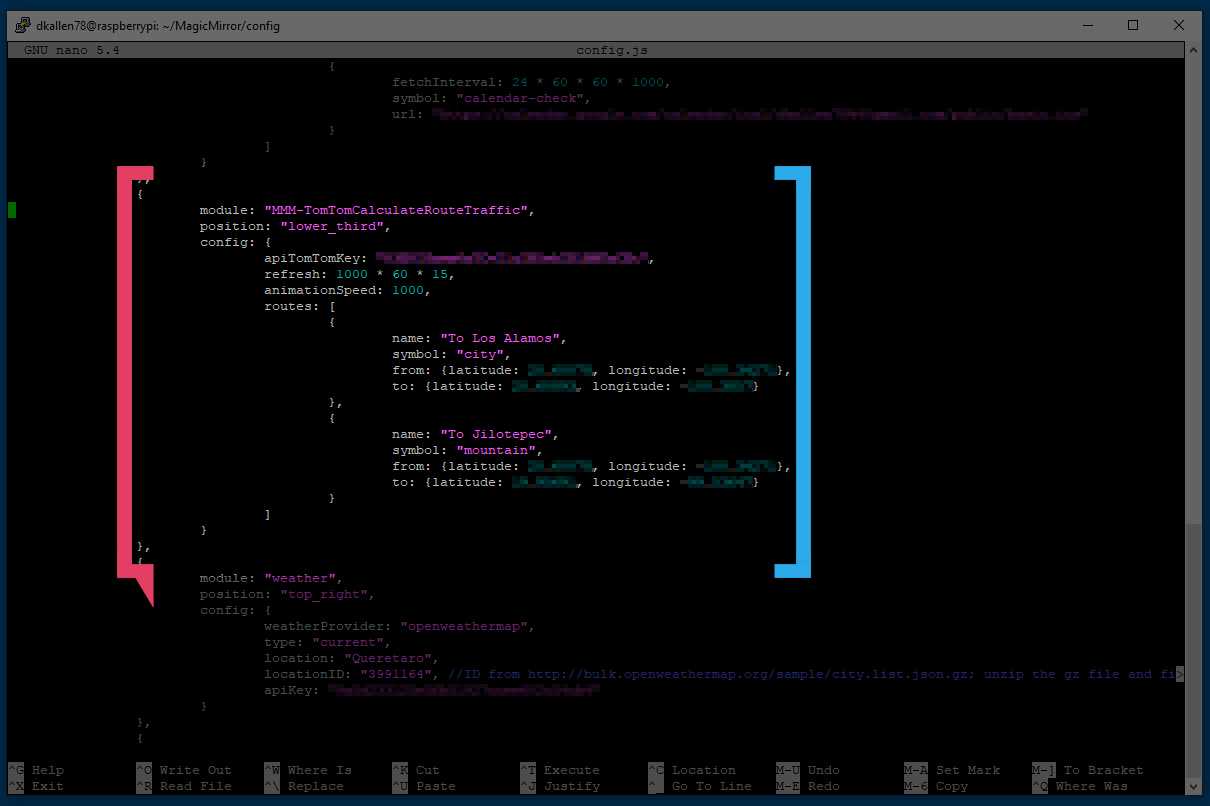The height and width of the screenshot is (806, 1210).
Task: Place cursor on refresh: 1000 * 60 * 15
Action: (x=360, y=274)
